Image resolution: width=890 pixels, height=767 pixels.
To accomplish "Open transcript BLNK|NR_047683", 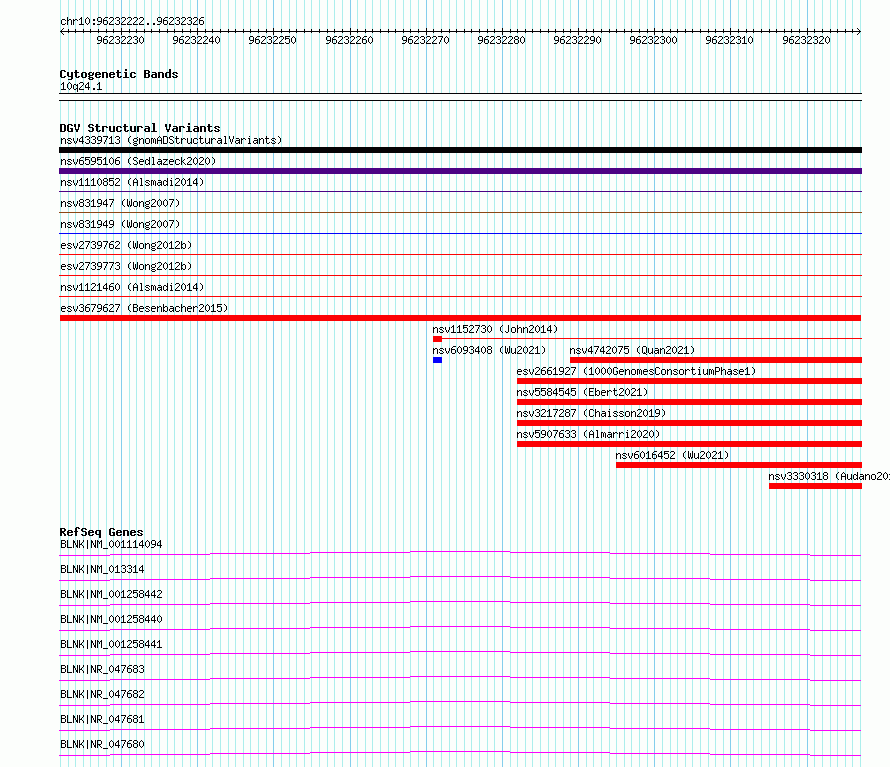I will (x=102, y=669).
